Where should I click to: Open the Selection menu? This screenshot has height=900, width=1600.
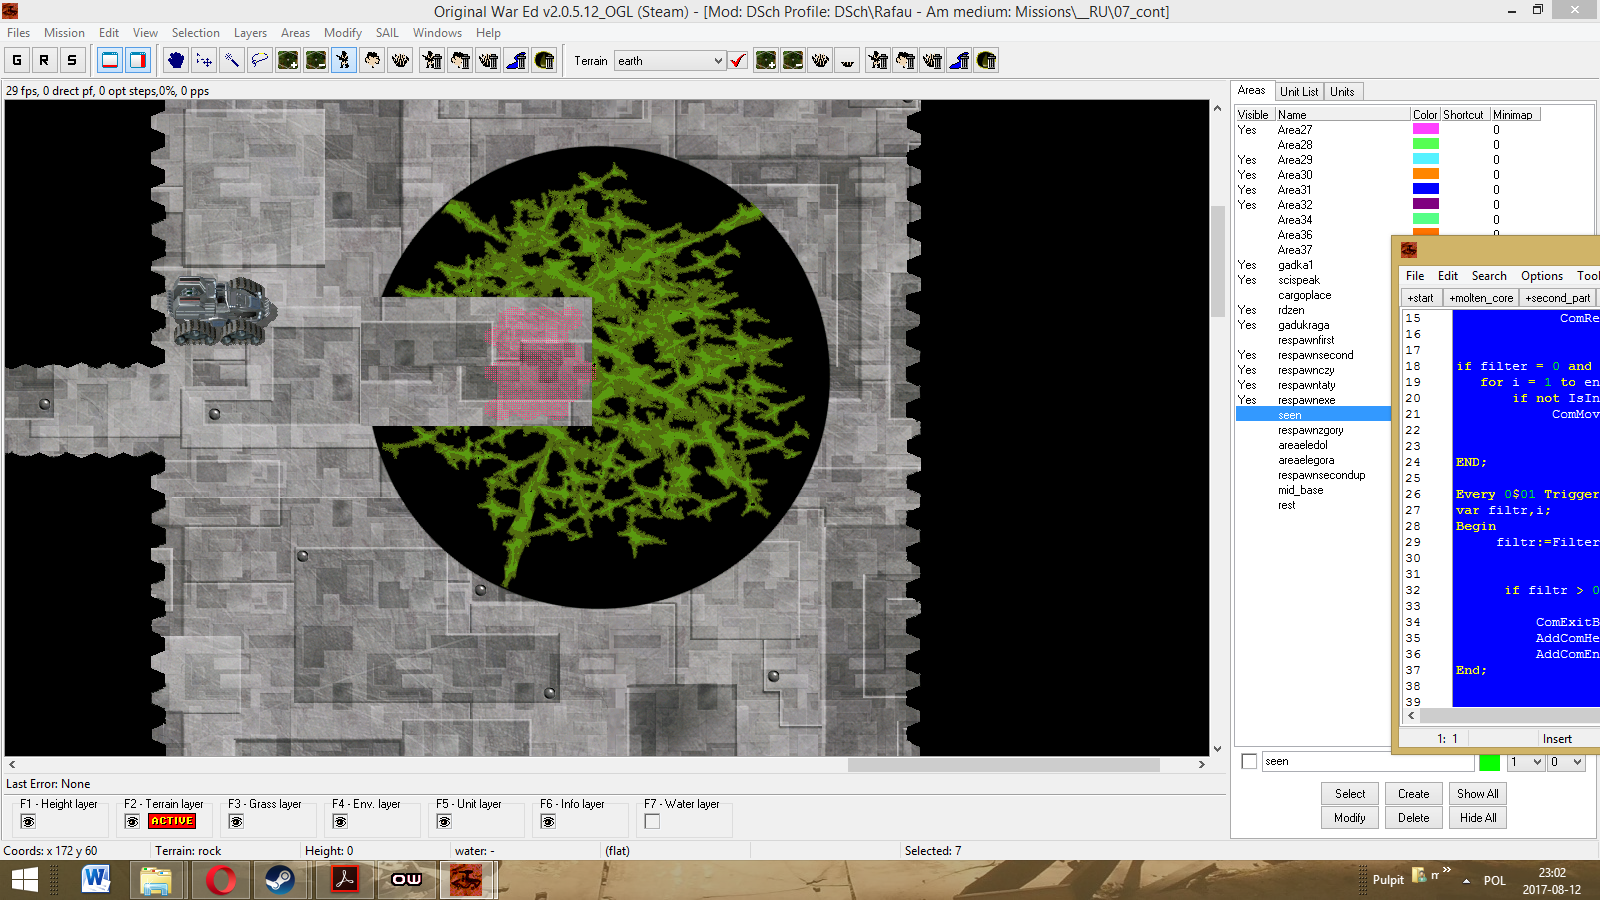click(x=195, y=33)
